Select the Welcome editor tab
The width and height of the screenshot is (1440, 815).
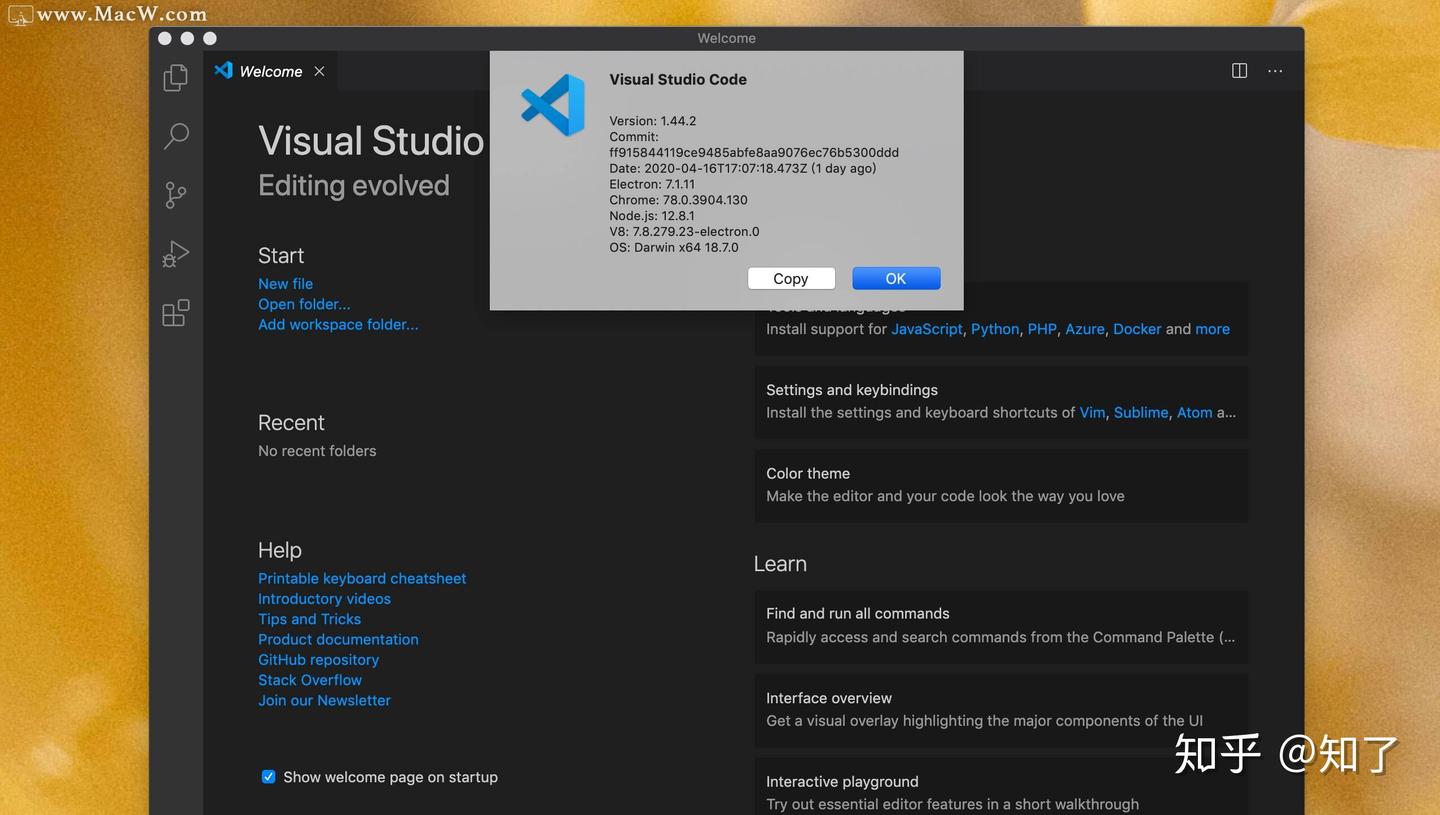pyautogui.click(x=270, y=71)
